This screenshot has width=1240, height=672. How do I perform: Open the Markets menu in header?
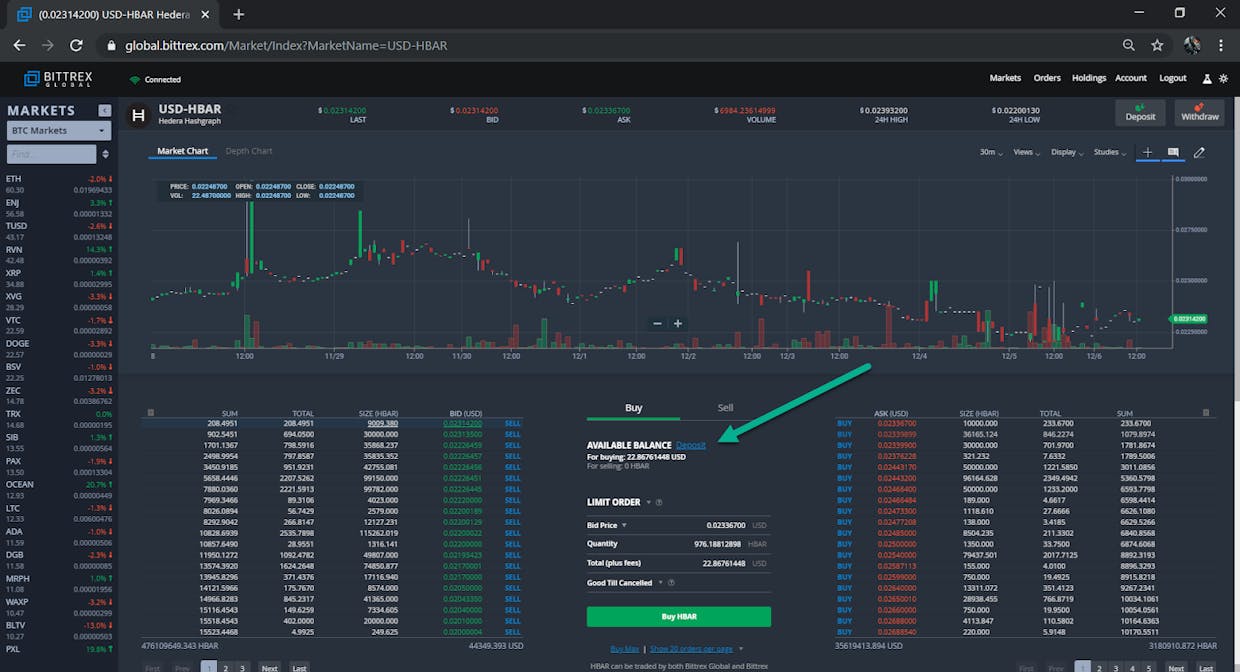pos(1005,78)
